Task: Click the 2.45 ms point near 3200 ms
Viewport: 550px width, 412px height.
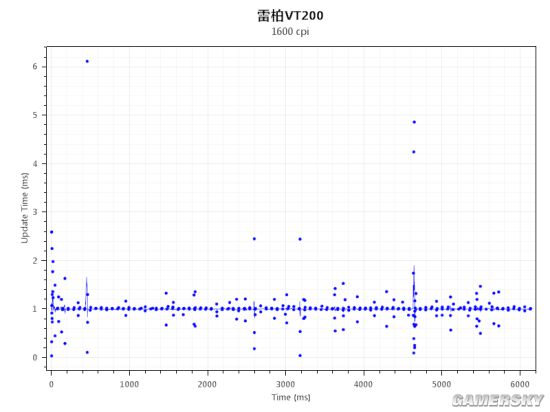Action: [x=300, y=239]
